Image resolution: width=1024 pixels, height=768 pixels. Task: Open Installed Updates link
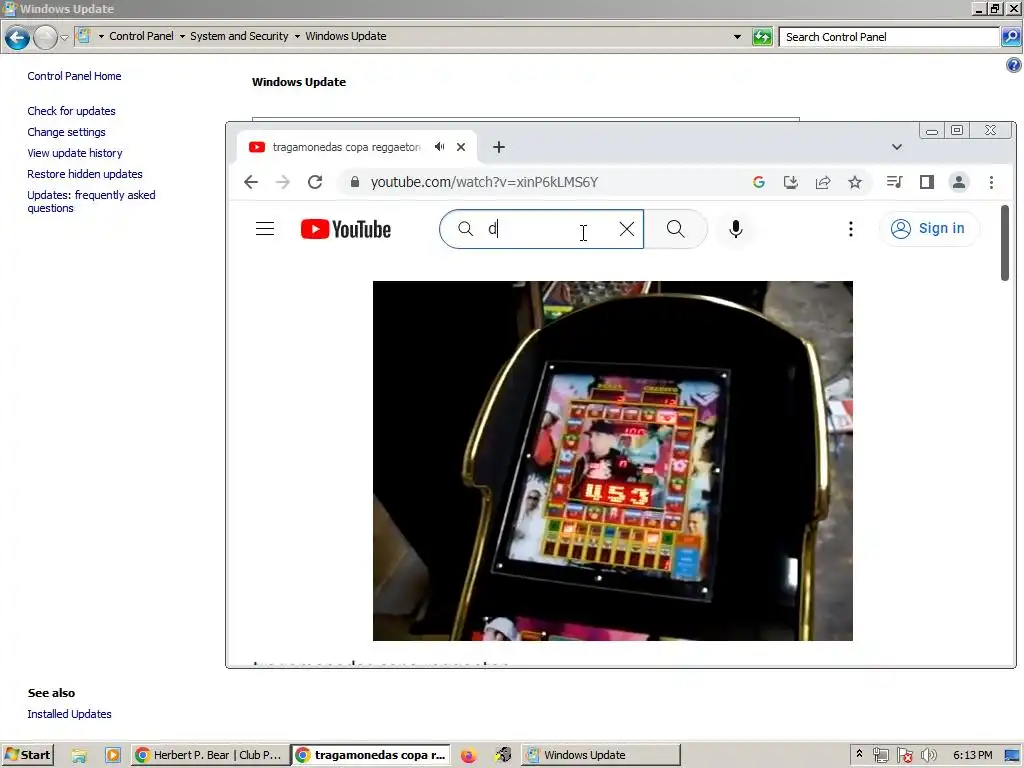tap(69, 714)
